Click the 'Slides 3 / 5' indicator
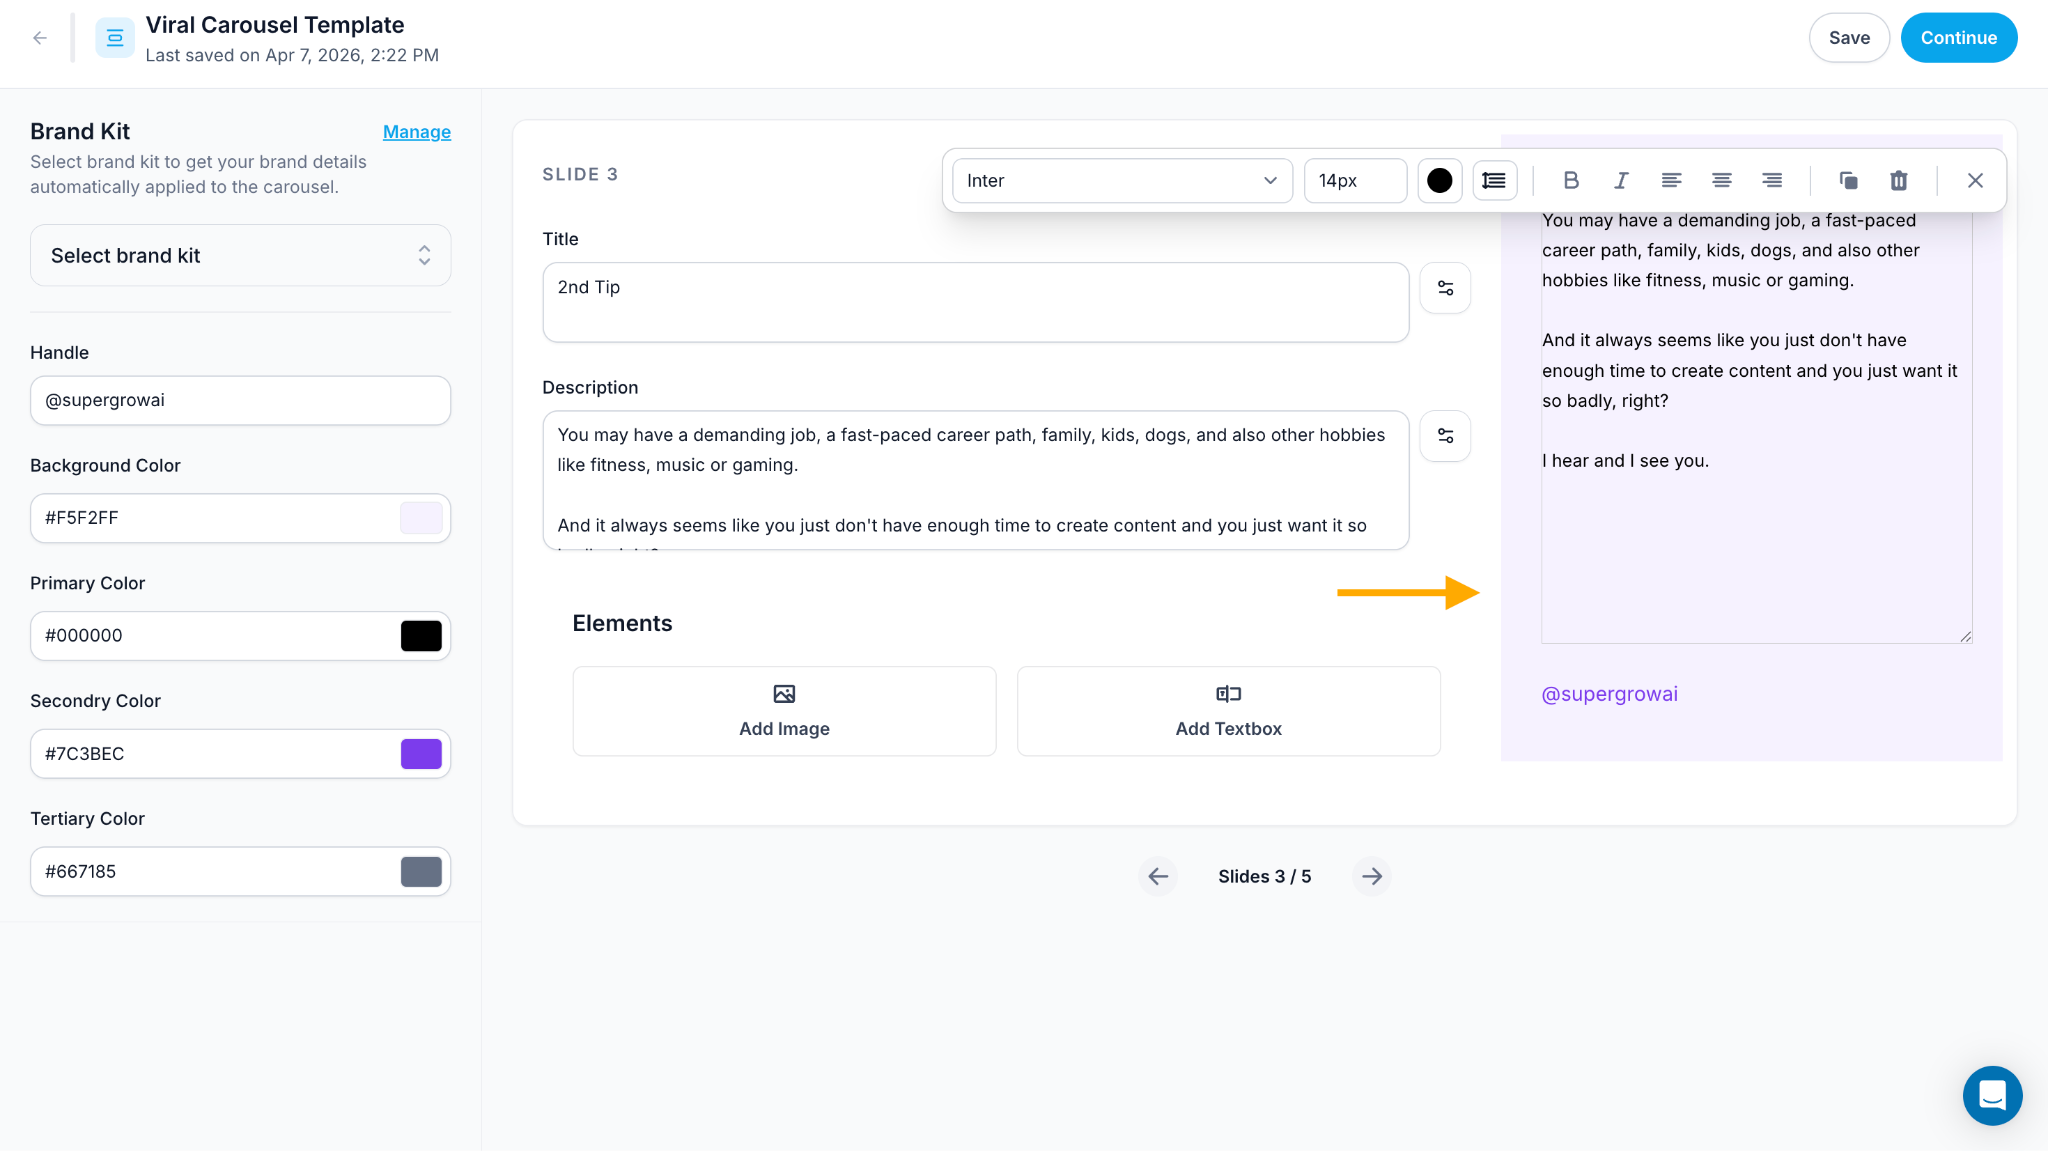This screenshot has width=2048, height=1151. point(1264,876)
